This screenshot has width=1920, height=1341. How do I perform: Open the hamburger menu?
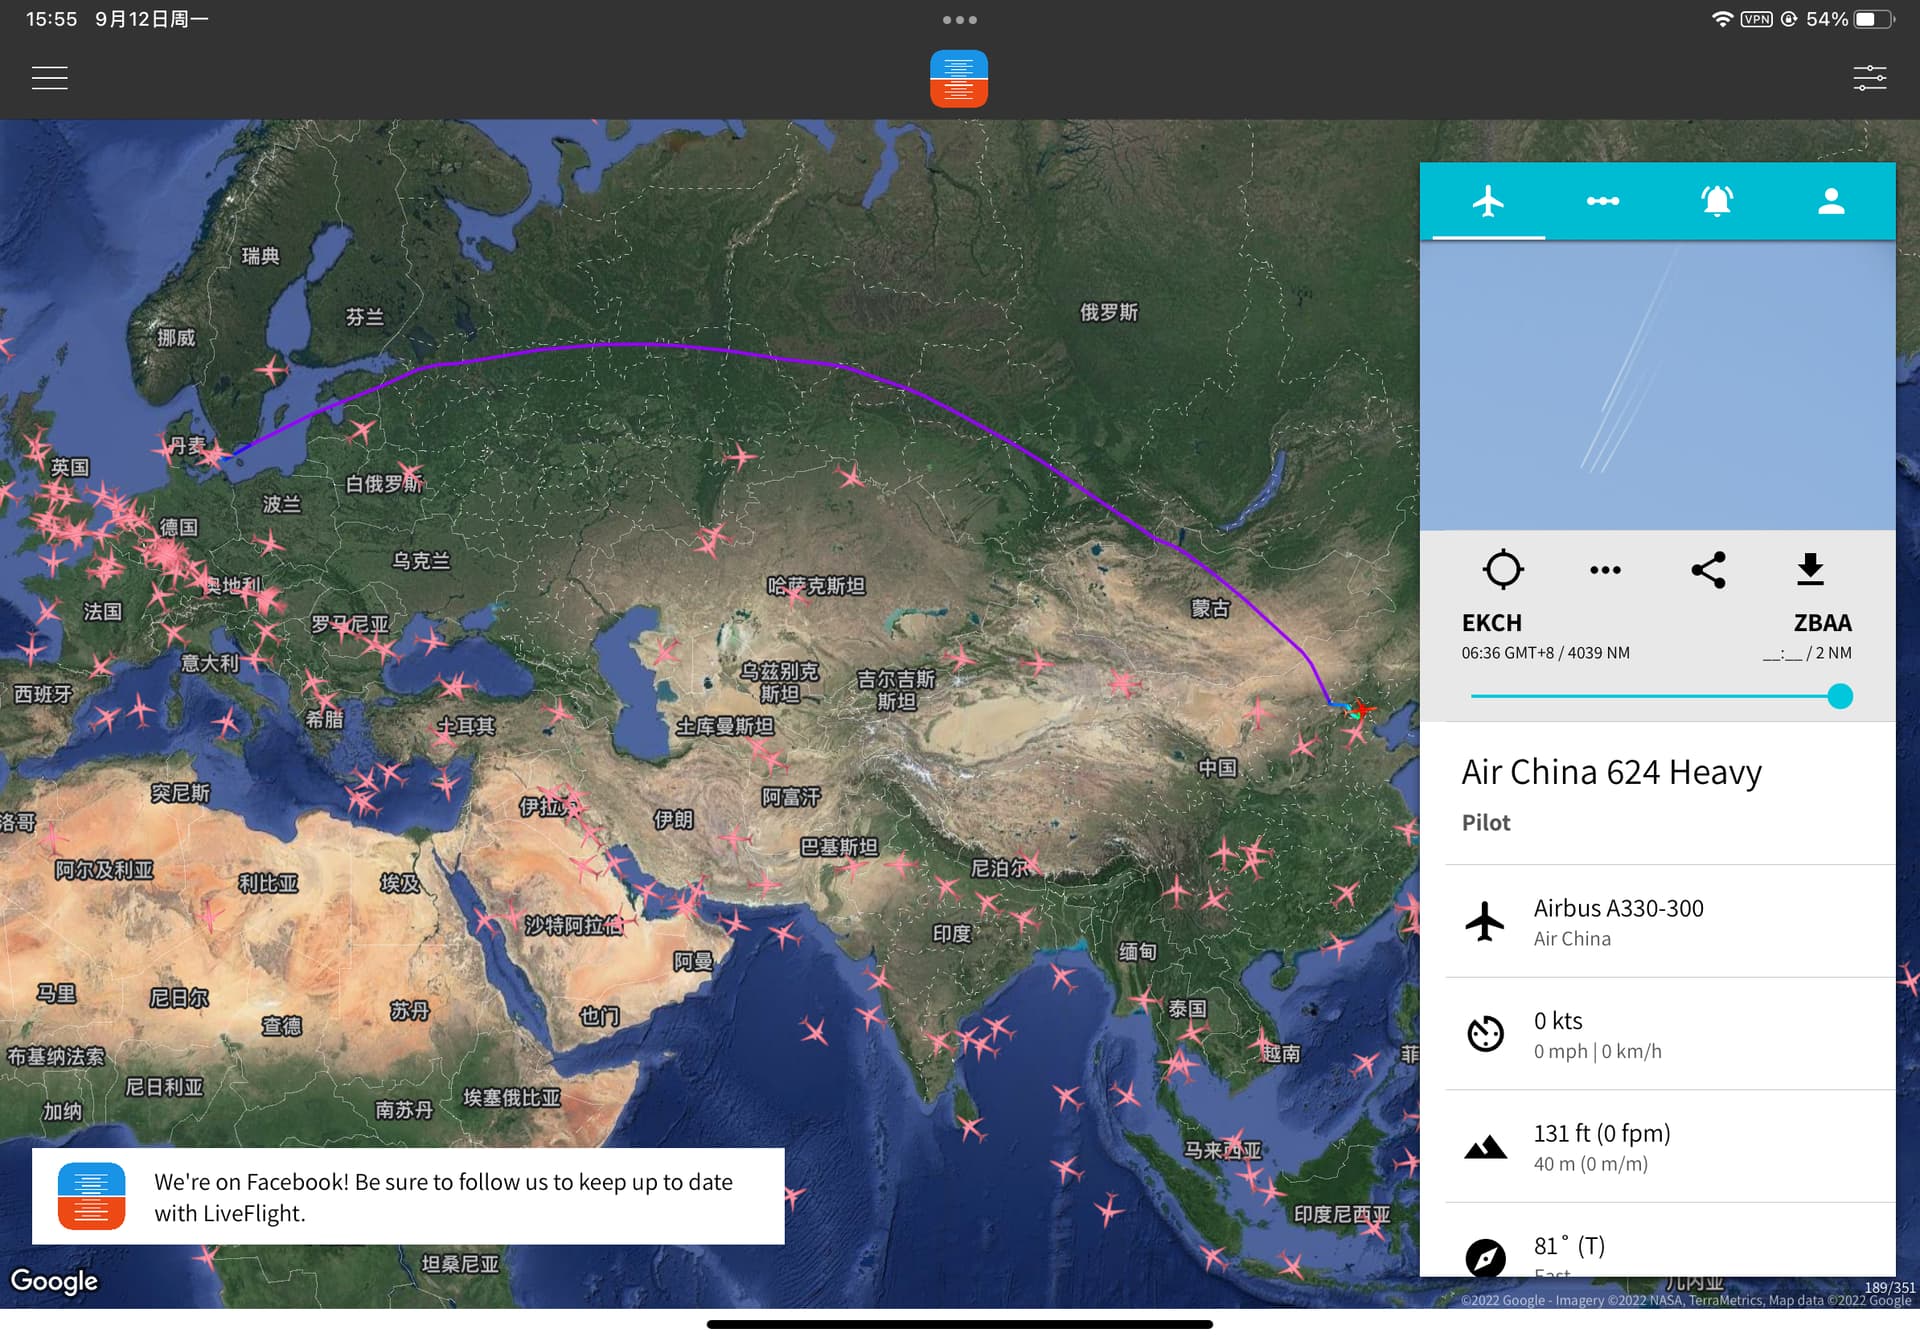49,78
